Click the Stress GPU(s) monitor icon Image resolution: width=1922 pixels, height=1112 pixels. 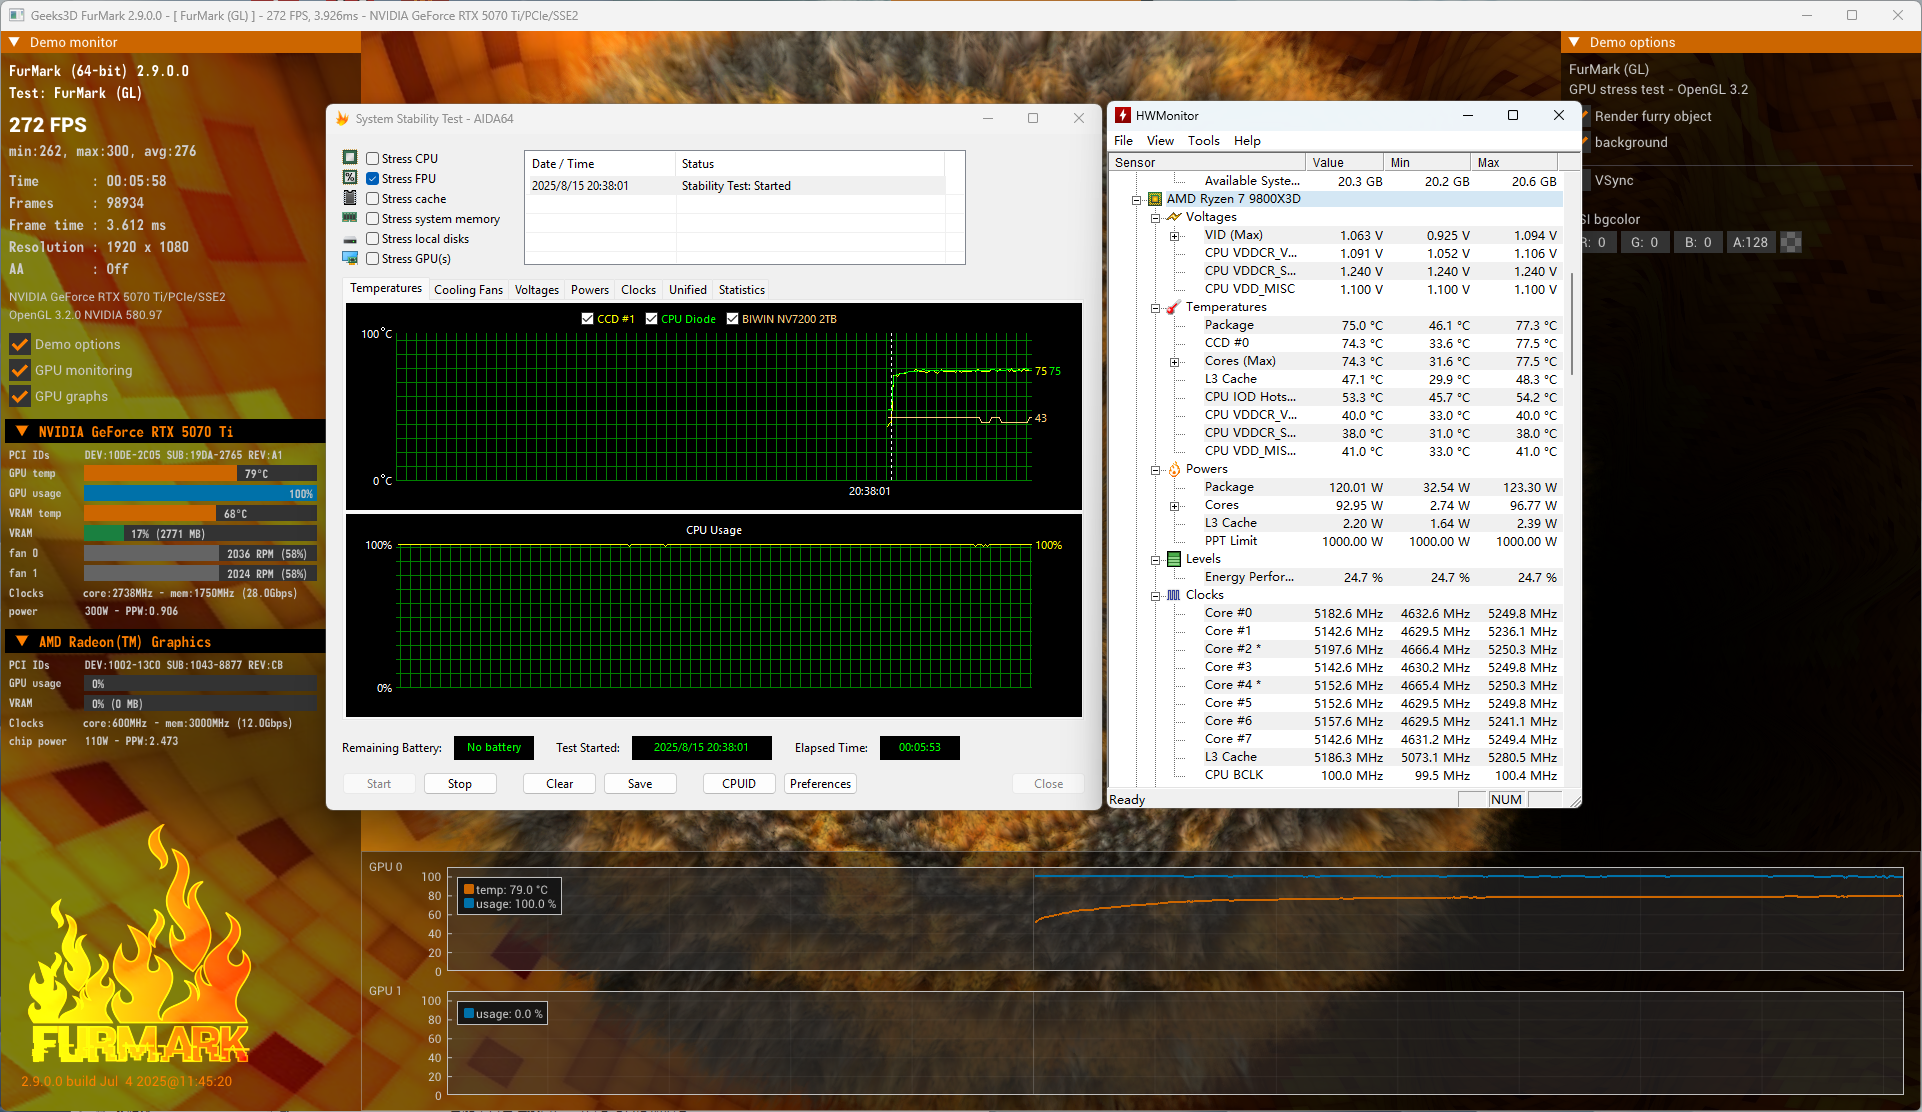tap(350, 258)
